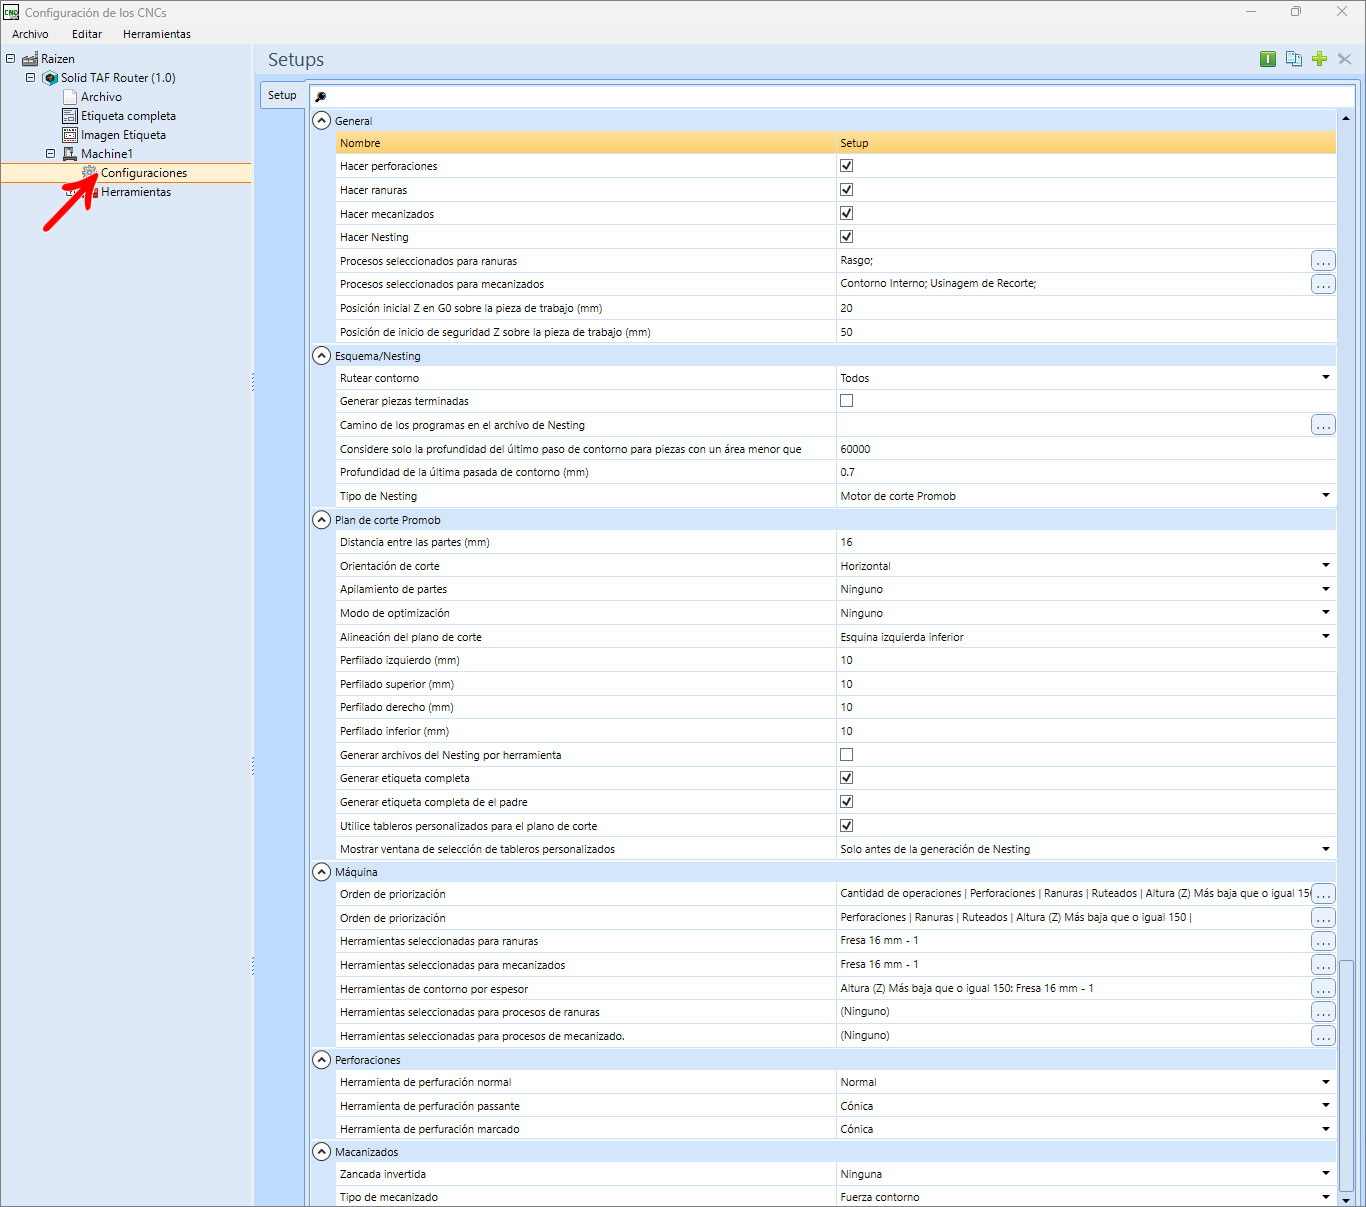Click the duplicate setup icon

1294,59
